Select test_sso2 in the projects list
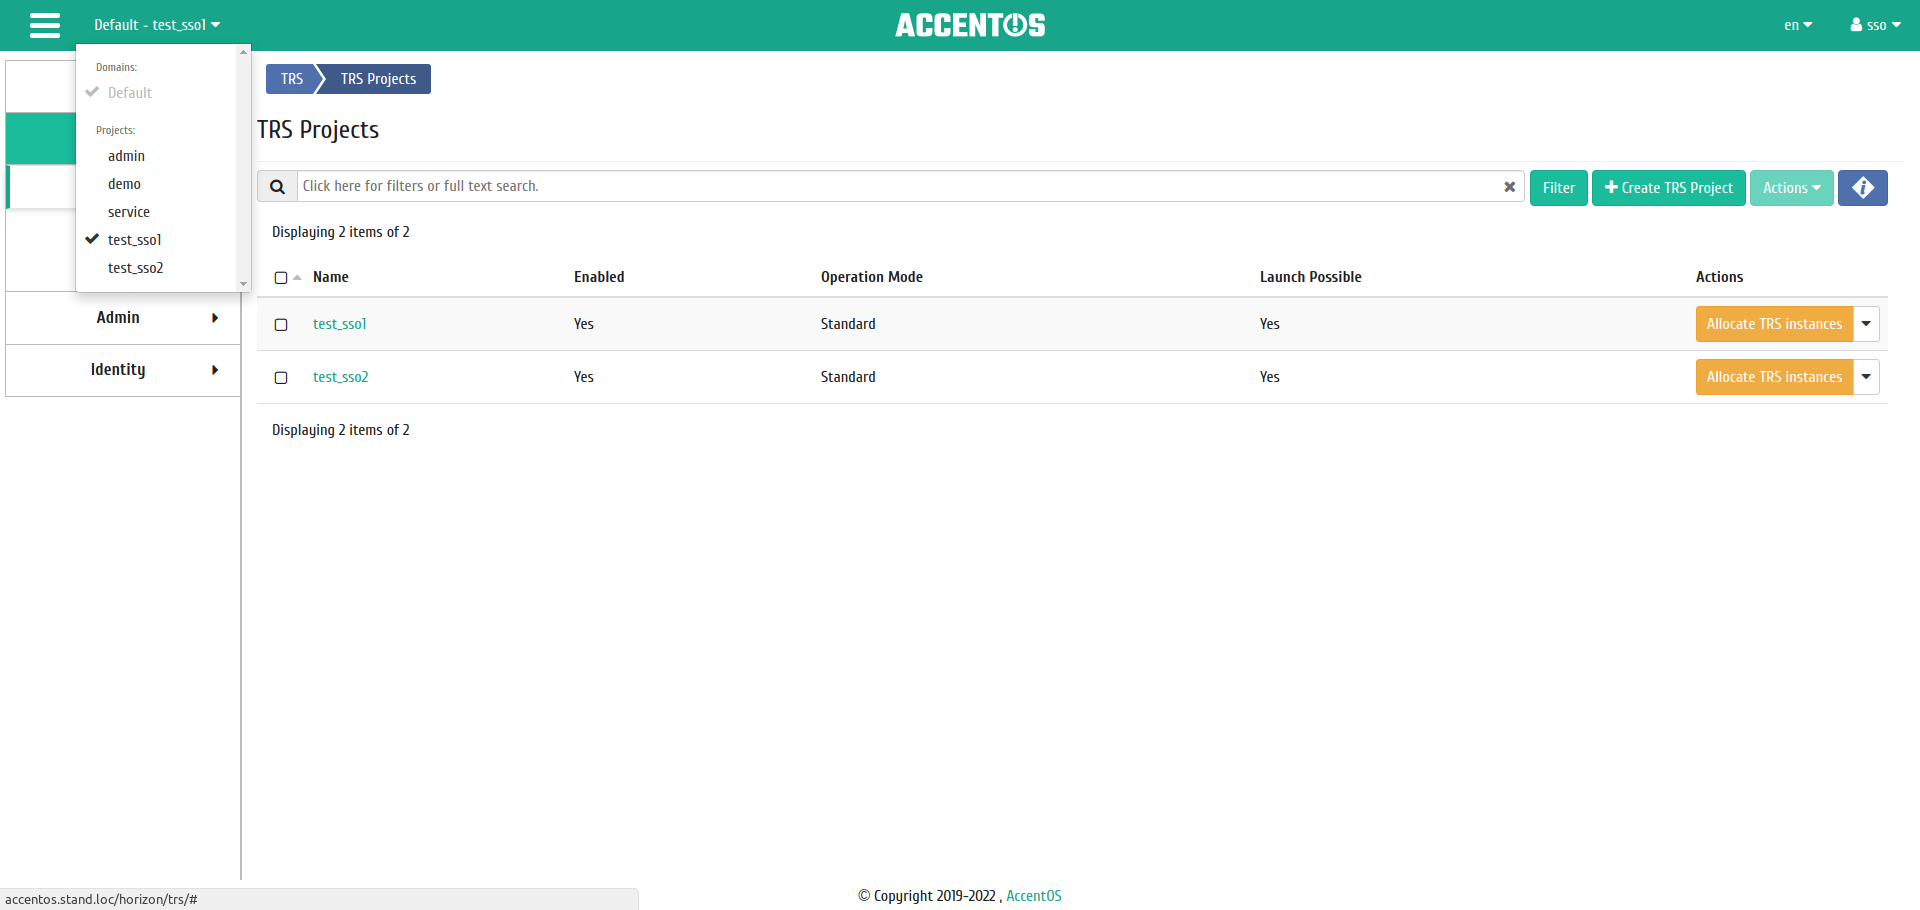The width and height of the screenshot is (1920, 910). (x=135, y=268)
